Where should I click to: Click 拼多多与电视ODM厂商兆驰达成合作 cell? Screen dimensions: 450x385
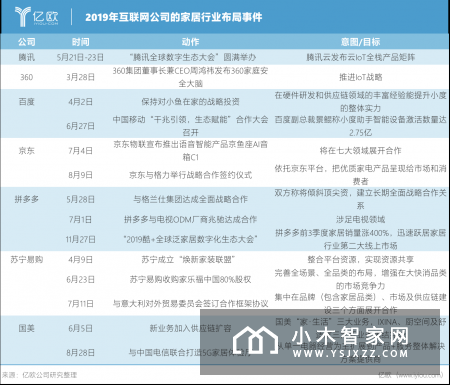[190, 219]
